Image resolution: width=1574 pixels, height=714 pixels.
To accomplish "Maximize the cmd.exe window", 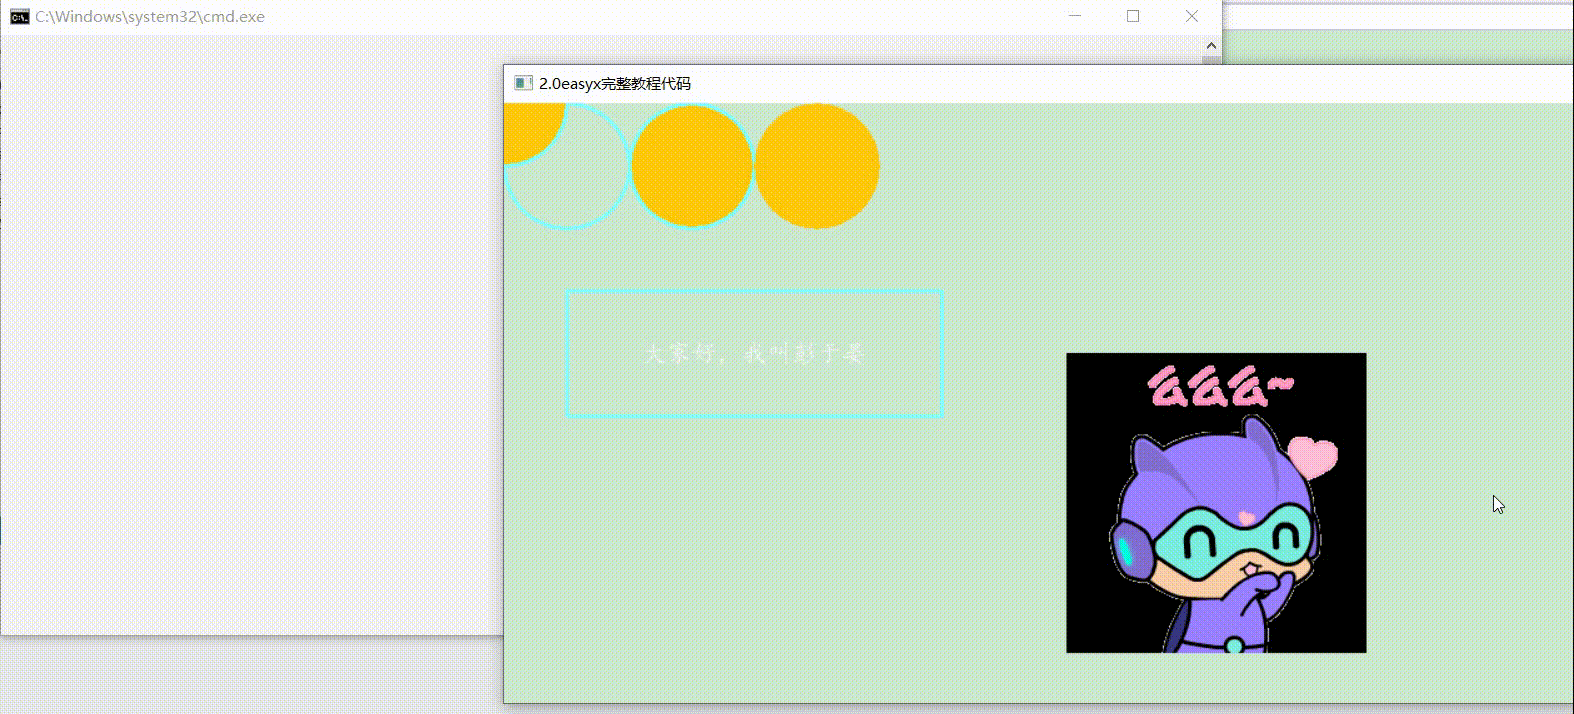I will click(1133, 17).
